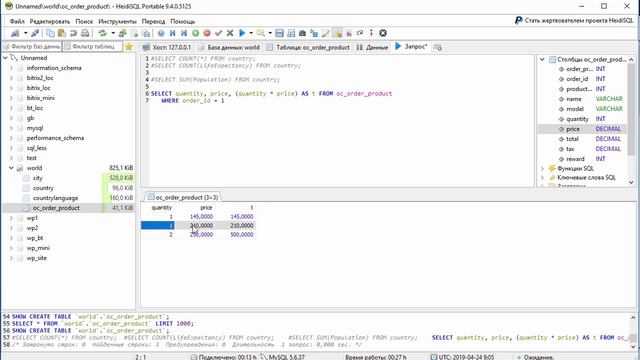The image size is (640, 360).
Task: Click the copy icon in toolbar
Action: pyautogui.click(x=51, y=33)
